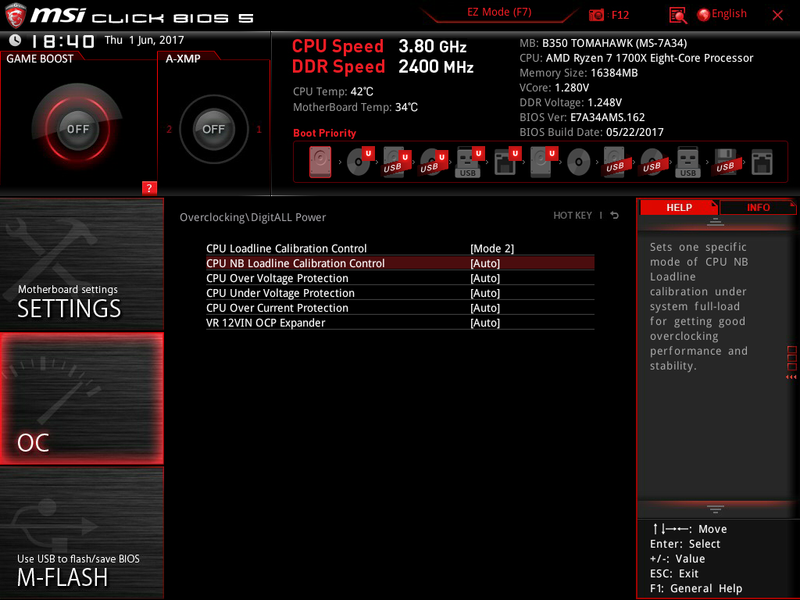Select the UEFI CD/DVD boot device icon
800x600 pixels.
point(359,162)
